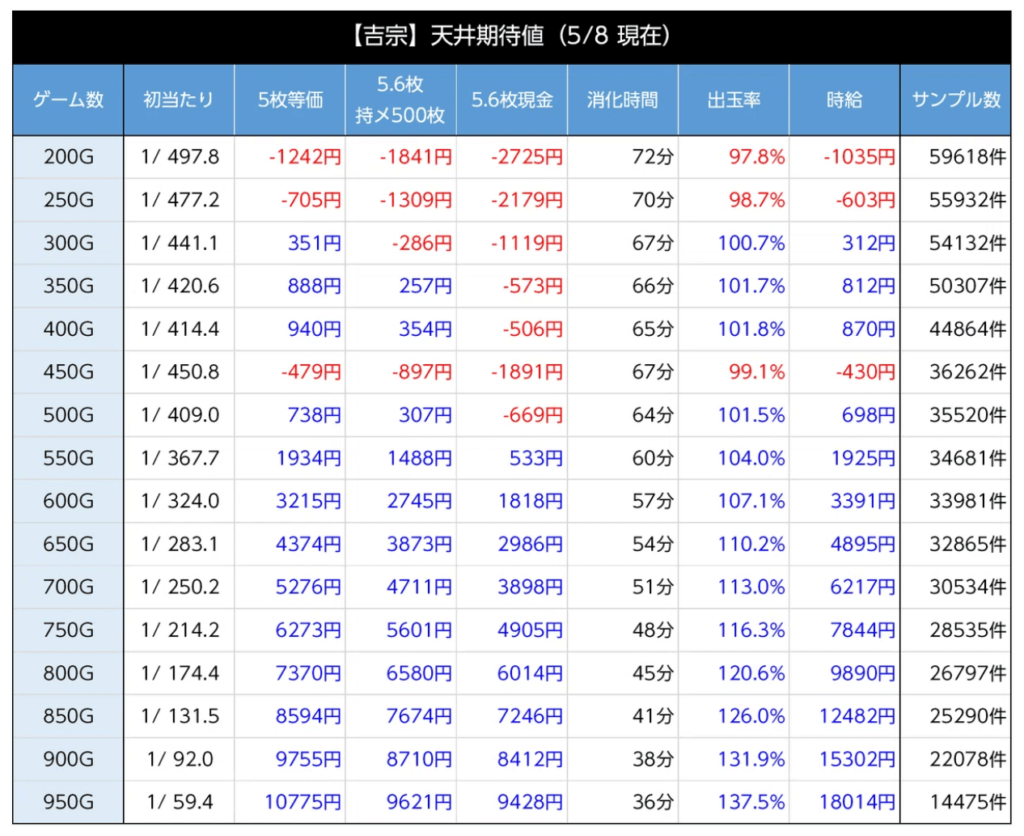Select the 550G row label

point(69,458)
